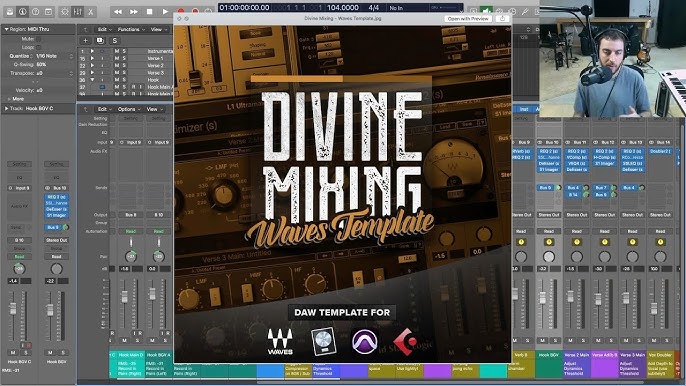Image resolution: width=686 pixels, height=386 pixels.
Task: Open the tracks area Functions menu
Action: coord(130,29)
